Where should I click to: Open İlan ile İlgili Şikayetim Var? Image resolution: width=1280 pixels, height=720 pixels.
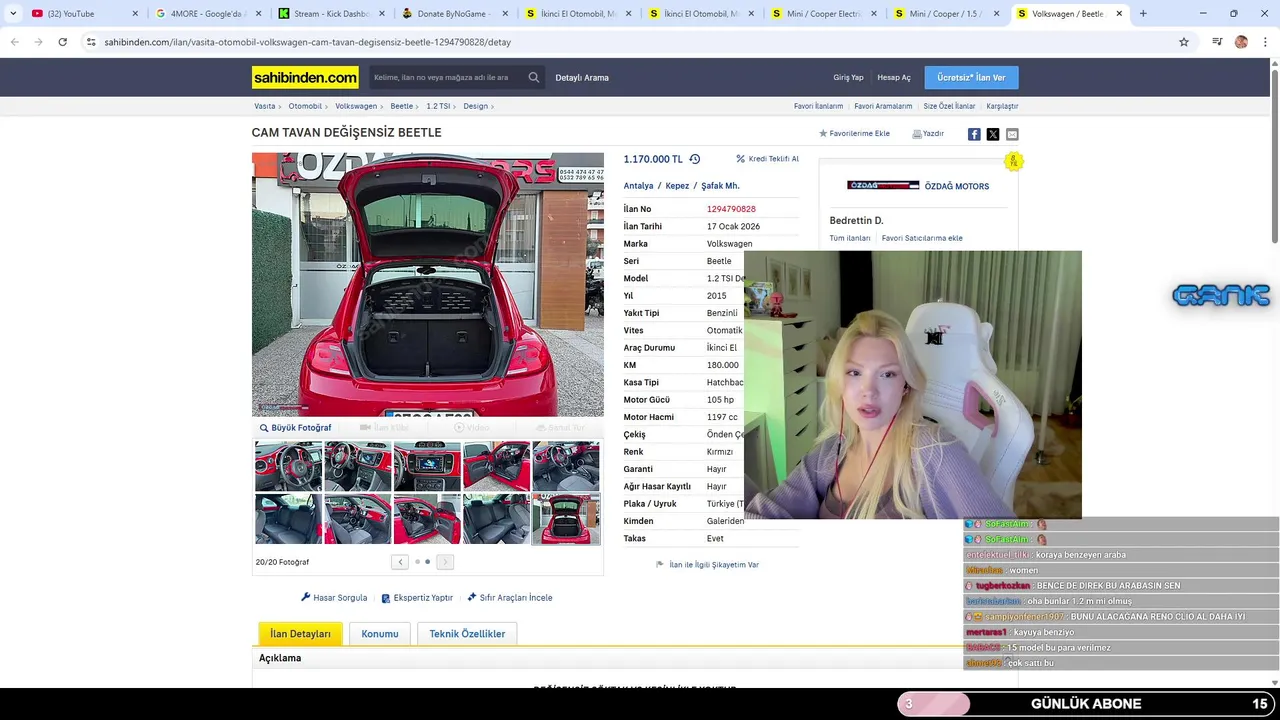point(707,565)
